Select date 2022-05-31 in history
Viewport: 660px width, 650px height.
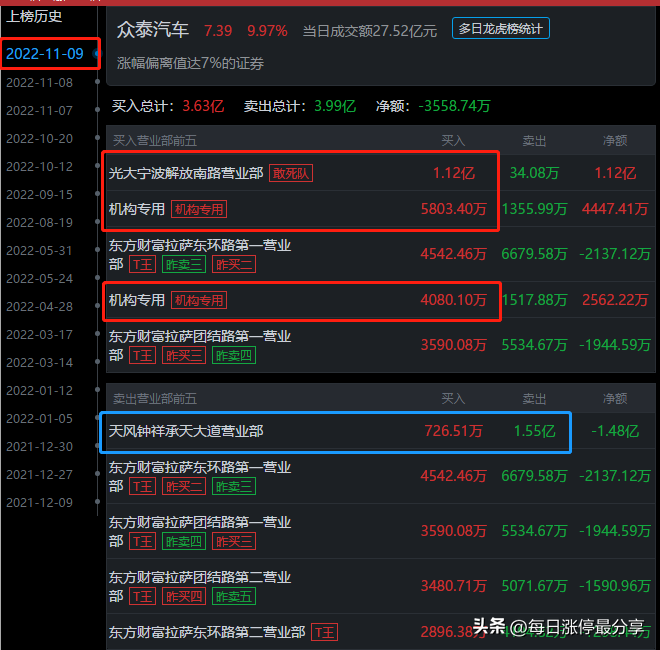[40, 250]
